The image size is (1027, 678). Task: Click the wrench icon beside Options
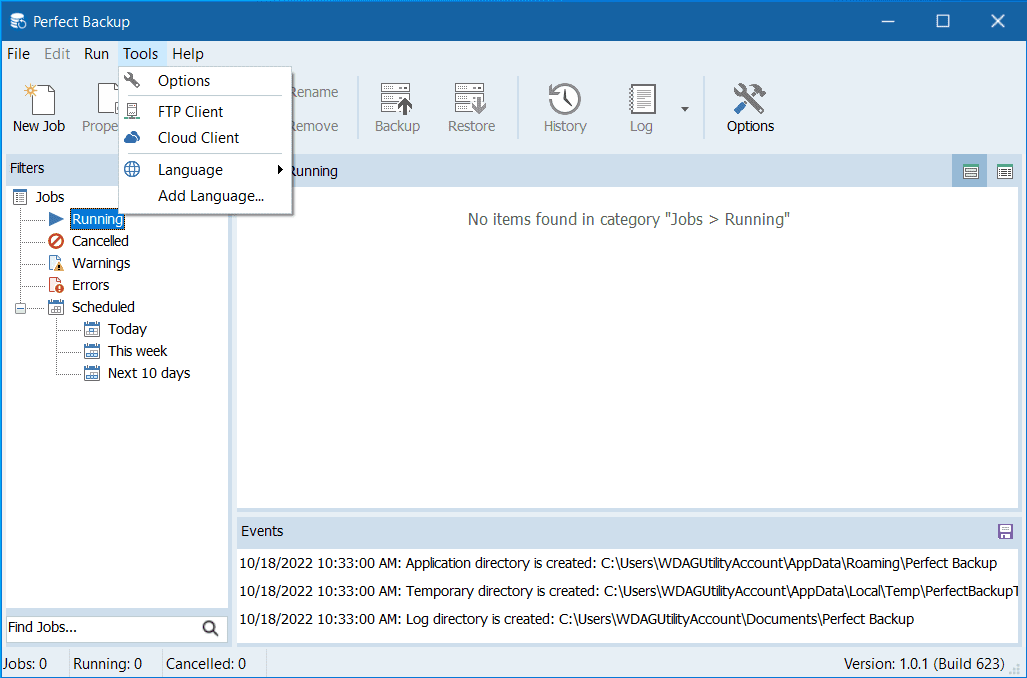click(132, 80)
